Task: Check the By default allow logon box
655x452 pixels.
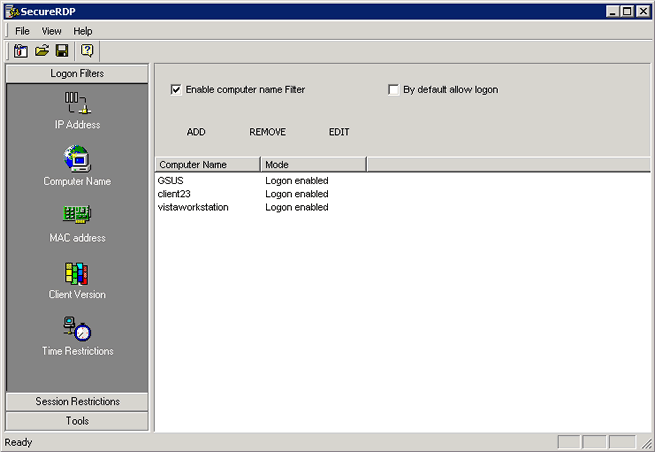Action: [394, 90]
